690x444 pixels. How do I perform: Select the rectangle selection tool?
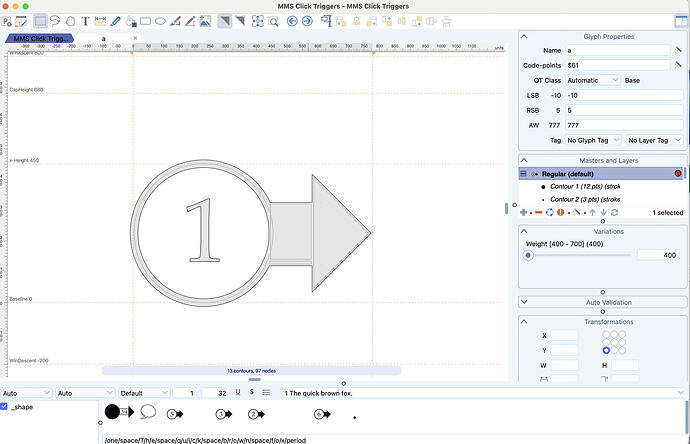40,21
